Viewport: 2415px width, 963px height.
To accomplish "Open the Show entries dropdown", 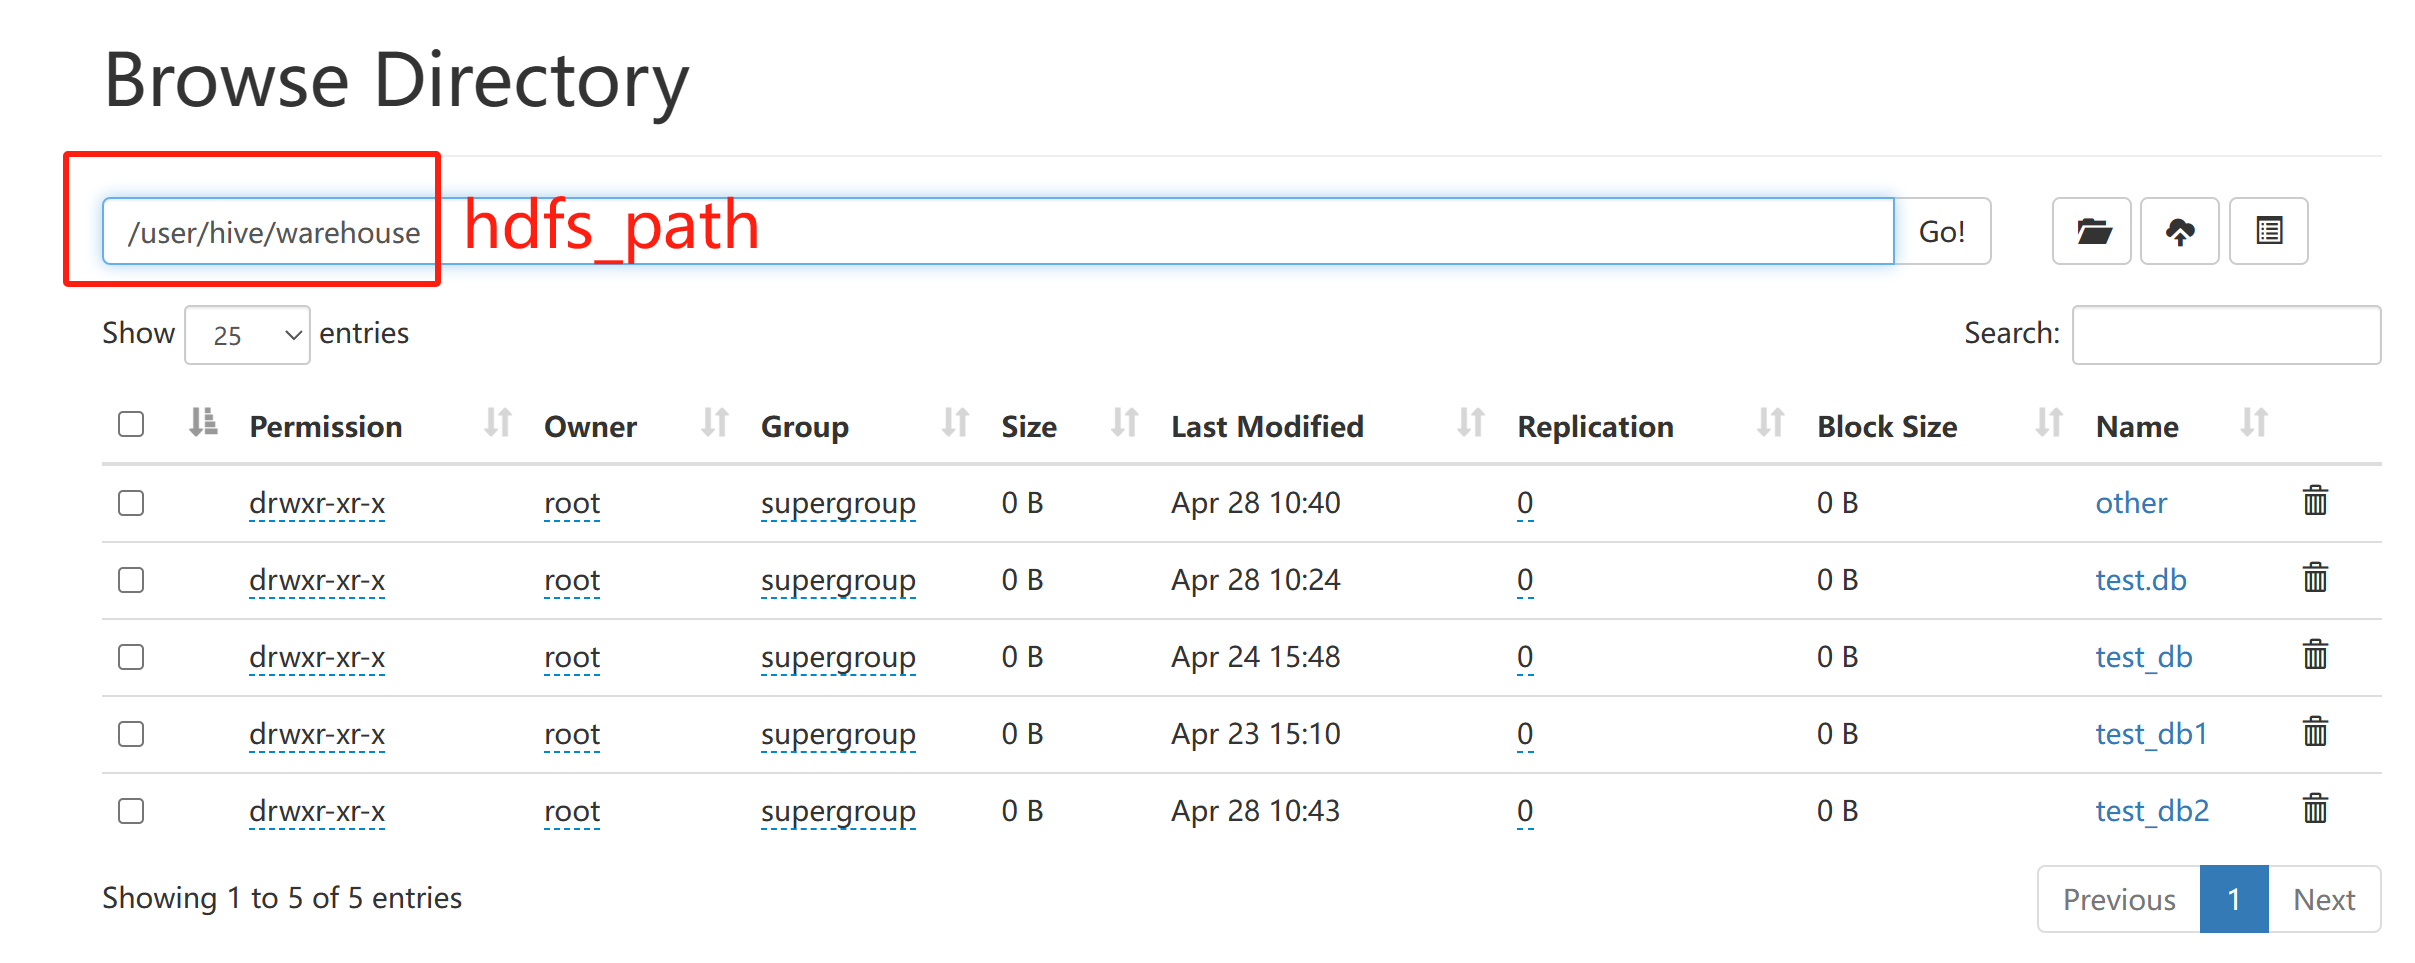I will pyautogui.click(x=247, y=335).
